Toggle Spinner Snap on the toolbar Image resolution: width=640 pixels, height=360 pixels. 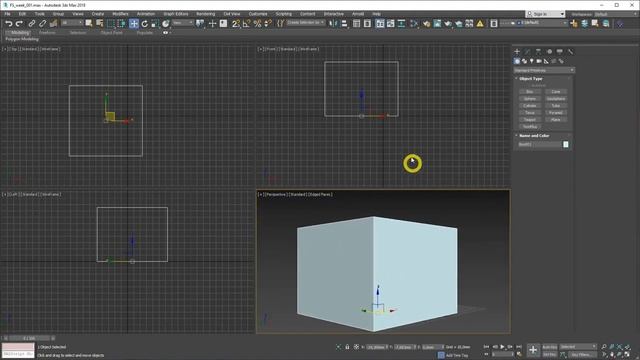[x=268, y=24]
